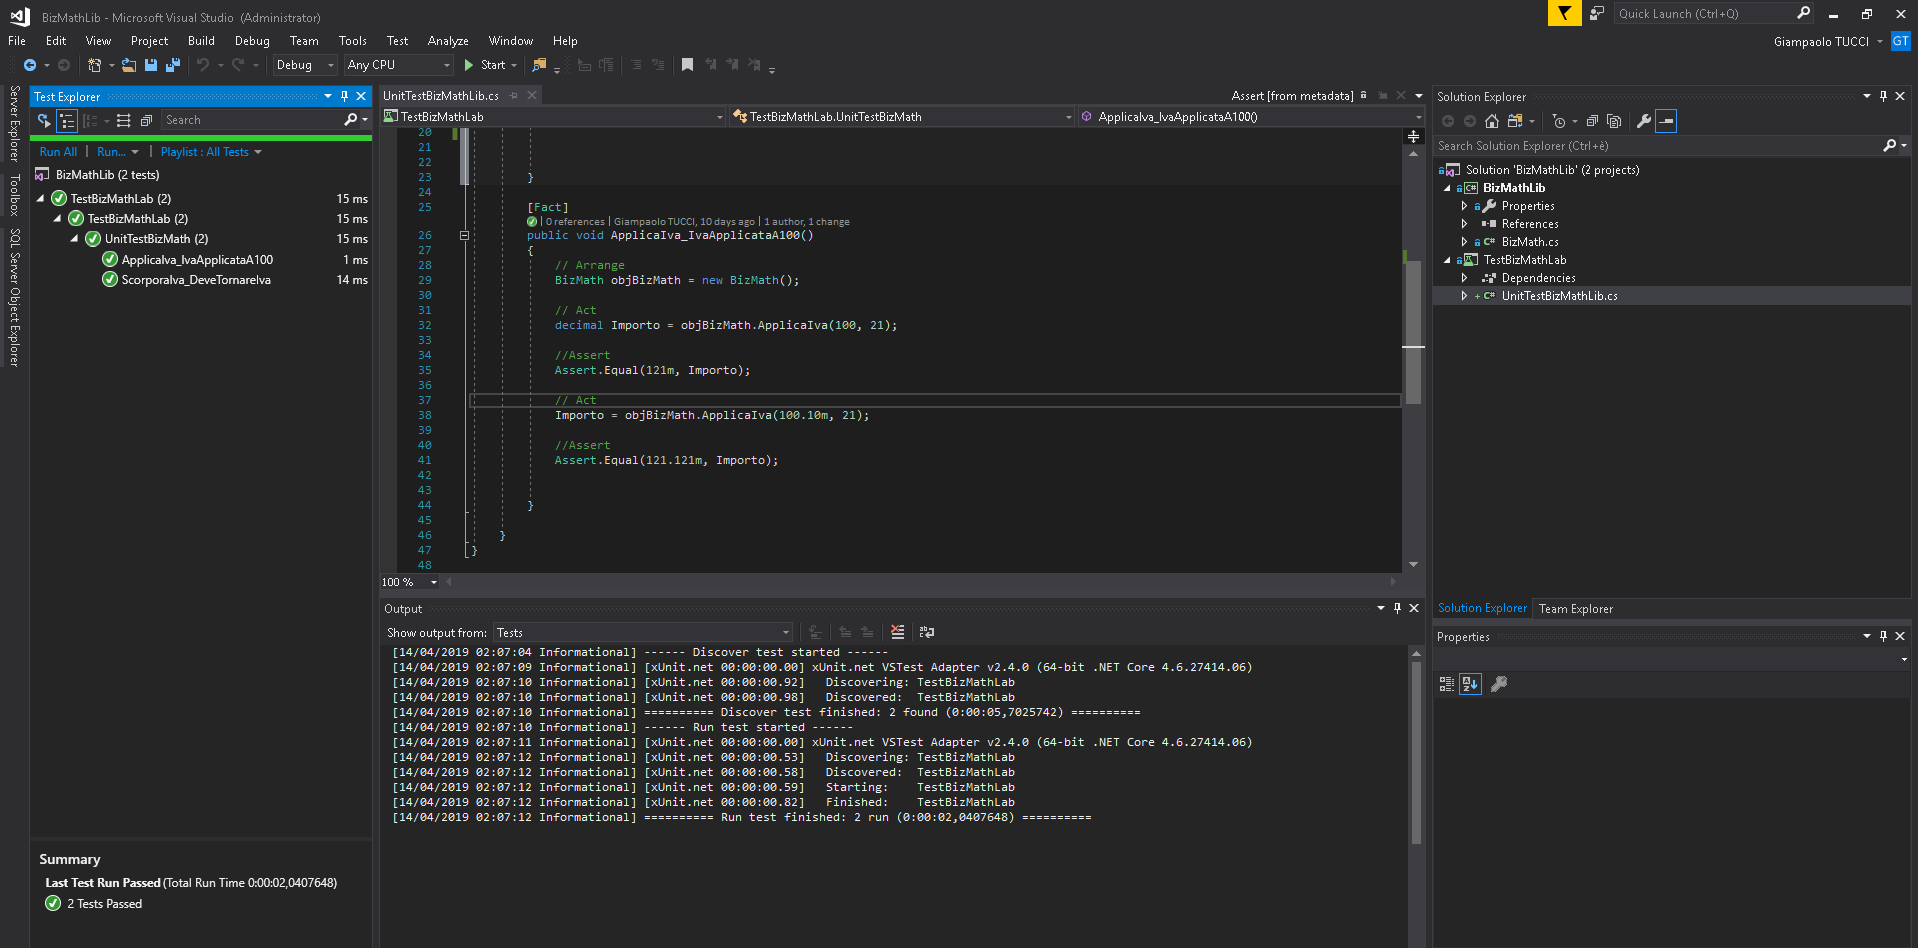Click the Clear All icon in the Output toolbar
This screenshot has width=1918, height=948.
[898, 632]
